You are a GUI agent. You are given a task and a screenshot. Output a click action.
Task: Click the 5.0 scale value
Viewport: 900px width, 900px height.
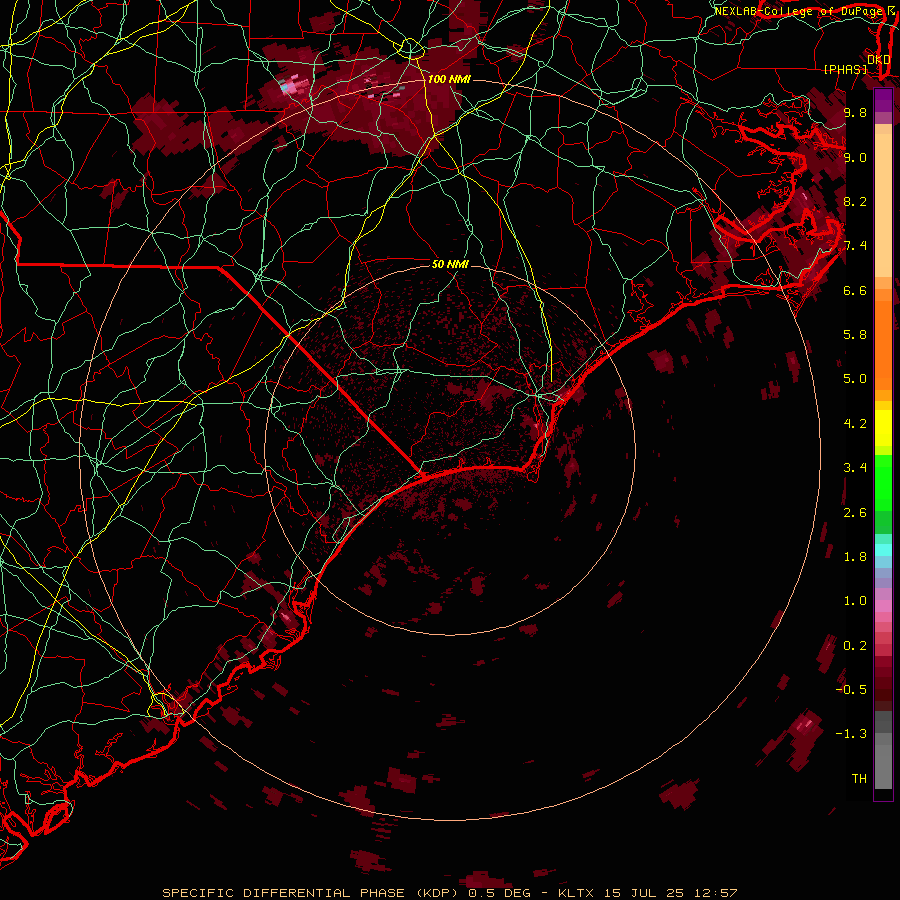pyautogui.click(x=855, y=379)
